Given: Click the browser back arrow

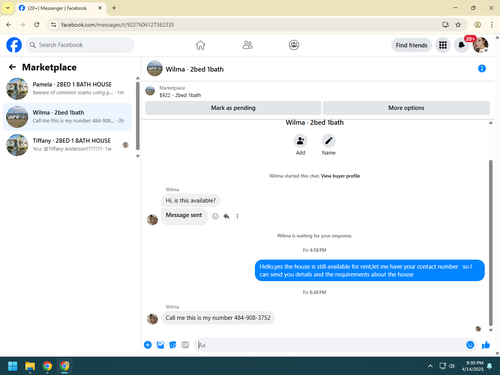Looking at the screenshot, I should point(9,25).
